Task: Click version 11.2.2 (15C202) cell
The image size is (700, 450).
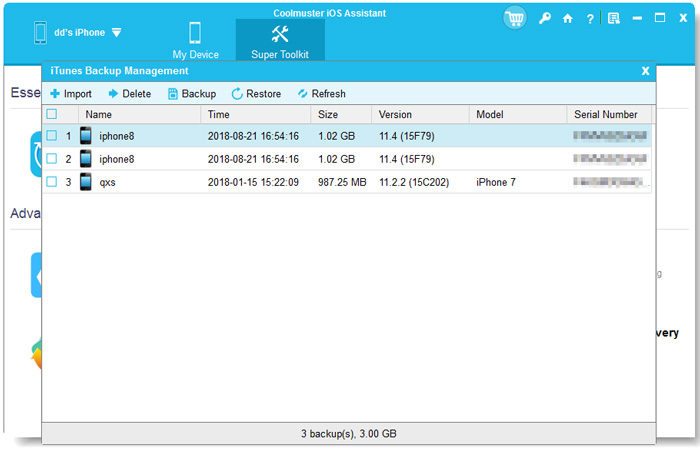Action: (414, 182)
